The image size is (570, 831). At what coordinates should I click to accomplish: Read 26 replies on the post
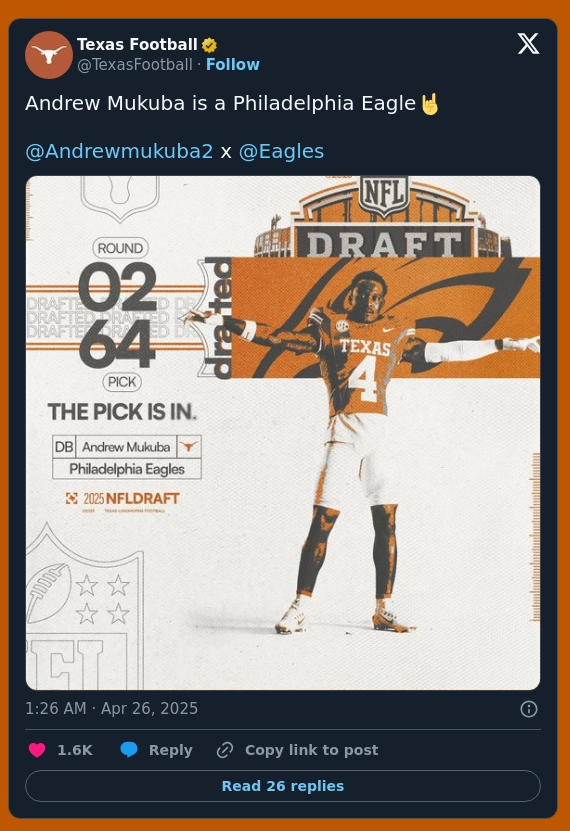tap(283, 786)
